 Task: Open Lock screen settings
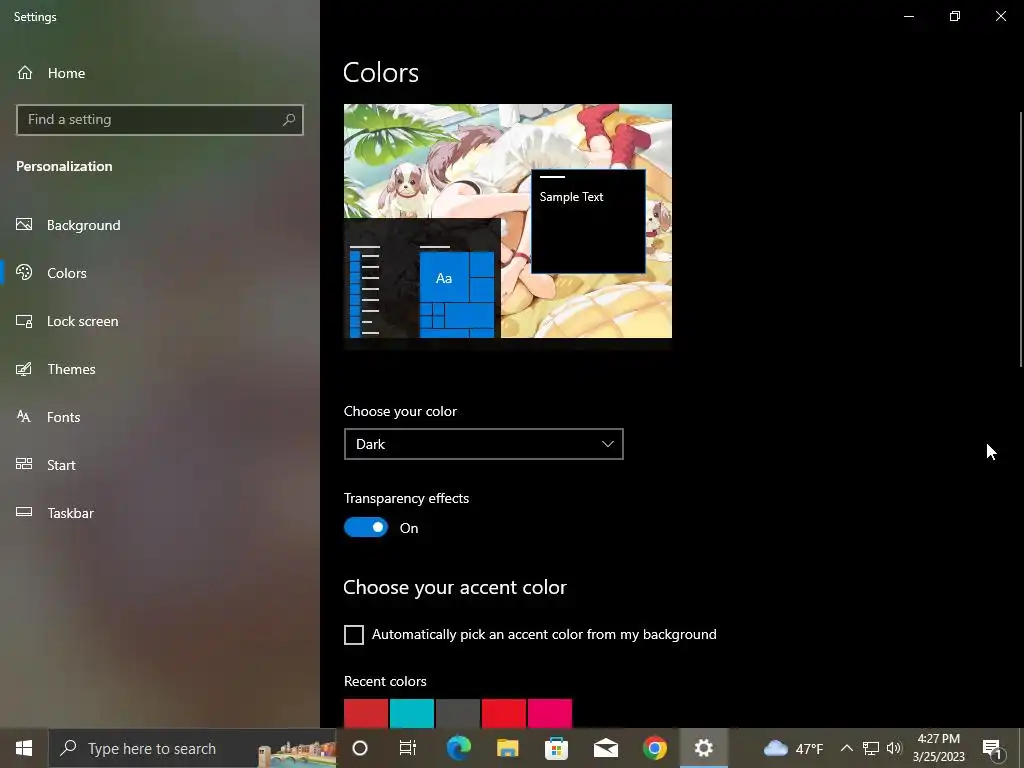(160, 321)
